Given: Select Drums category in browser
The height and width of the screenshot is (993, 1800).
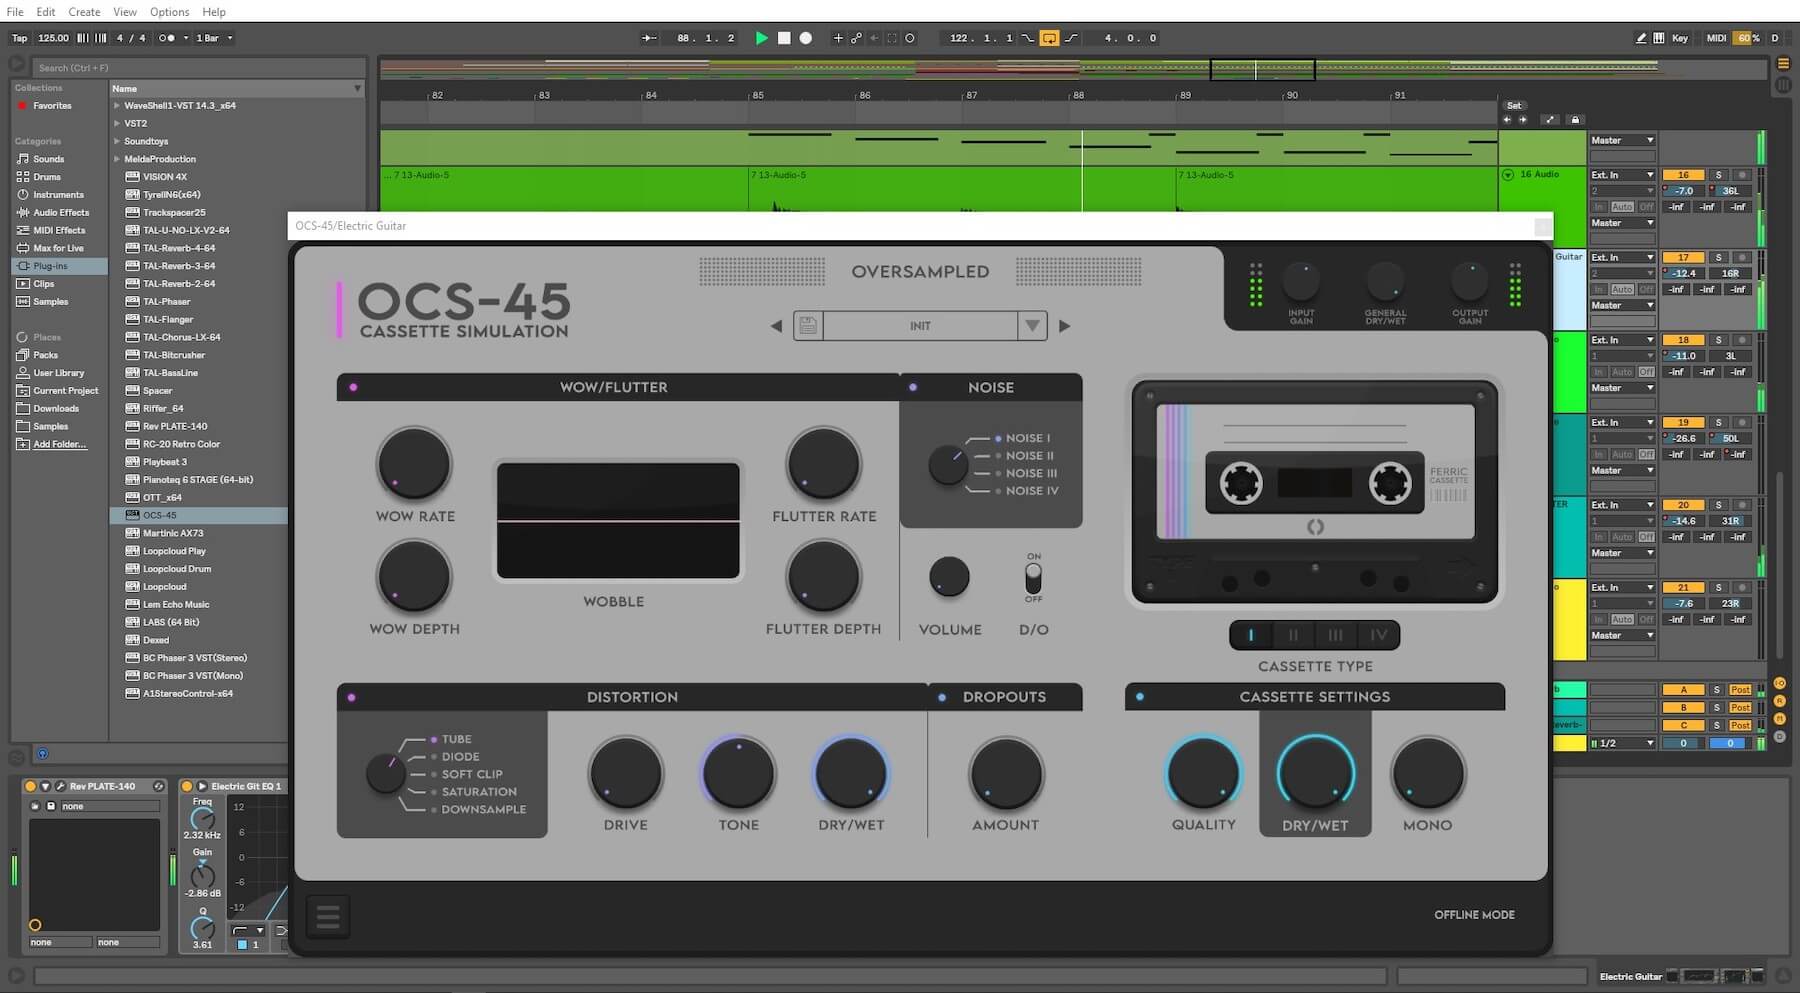Looking at the screenshot, I should [47, 177].
